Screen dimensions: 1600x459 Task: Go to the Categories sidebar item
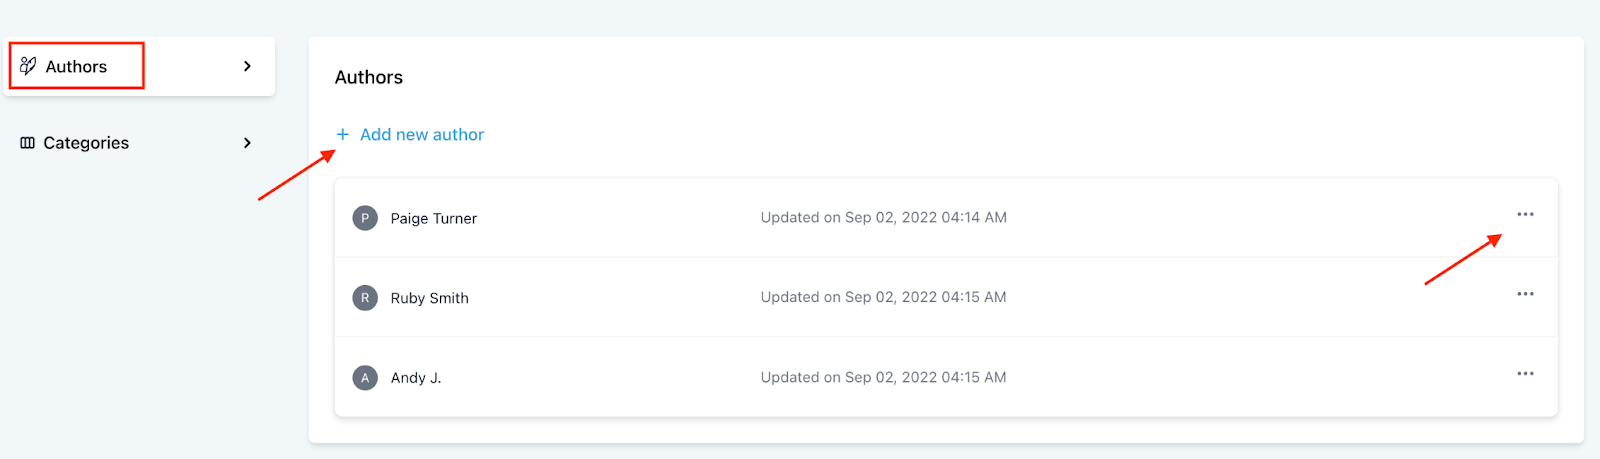86,143
